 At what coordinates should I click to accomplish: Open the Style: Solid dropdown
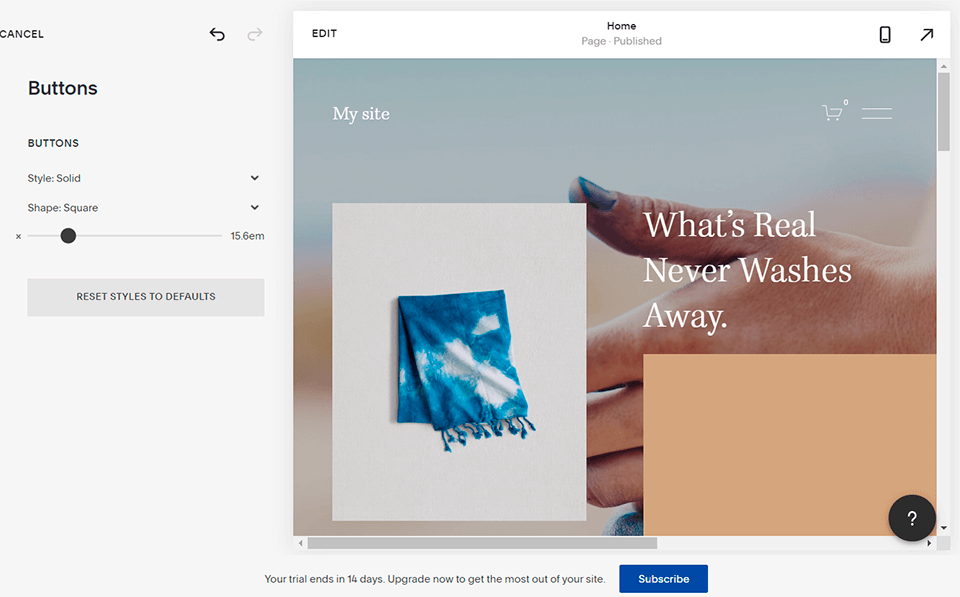click(x=145, y=177)
